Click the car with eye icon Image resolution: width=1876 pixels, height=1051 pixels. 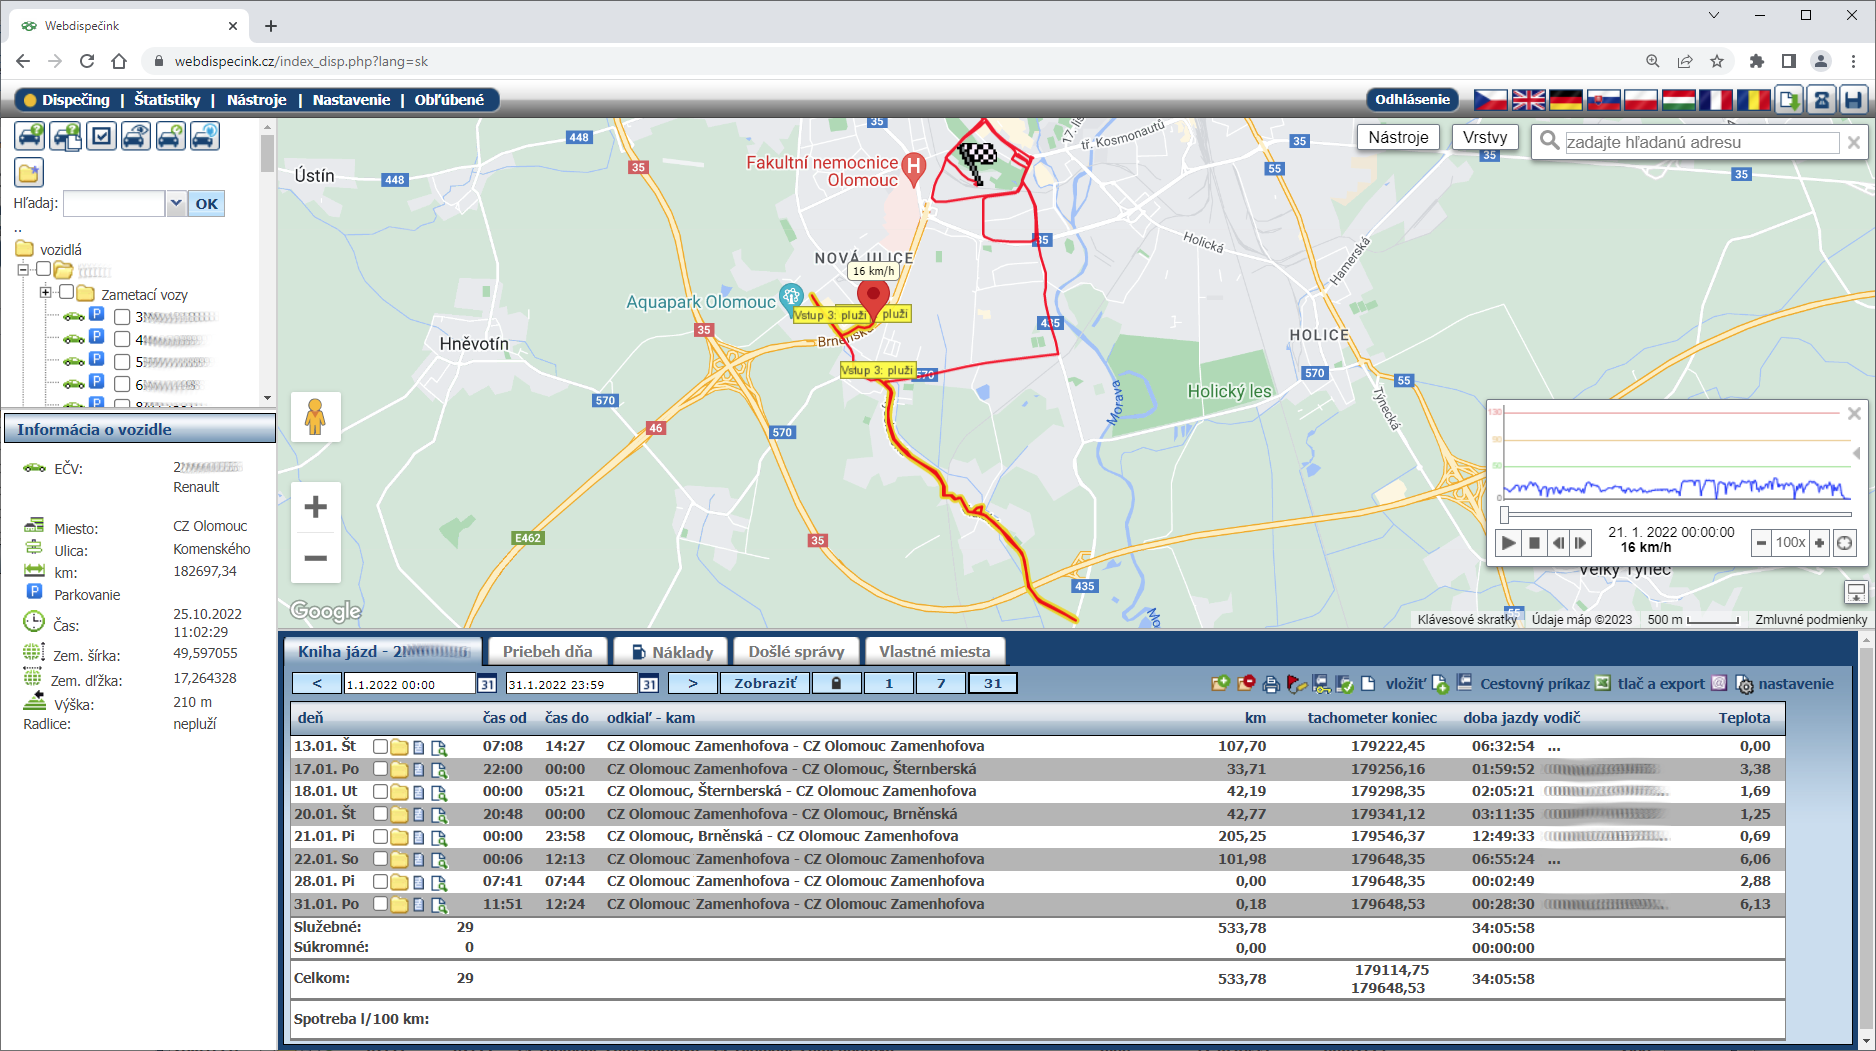pyautogui.click(x=136, y=136)
